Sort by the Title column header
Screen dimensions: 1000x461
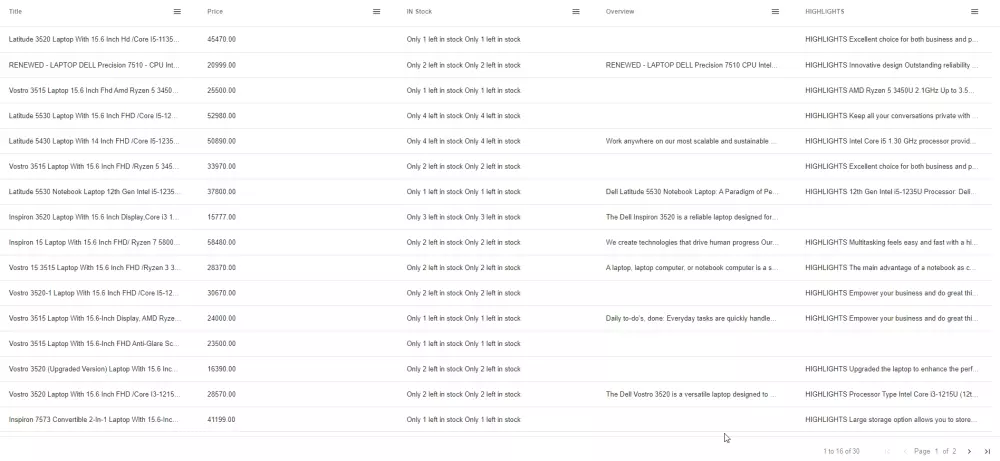tap(15, 11)
